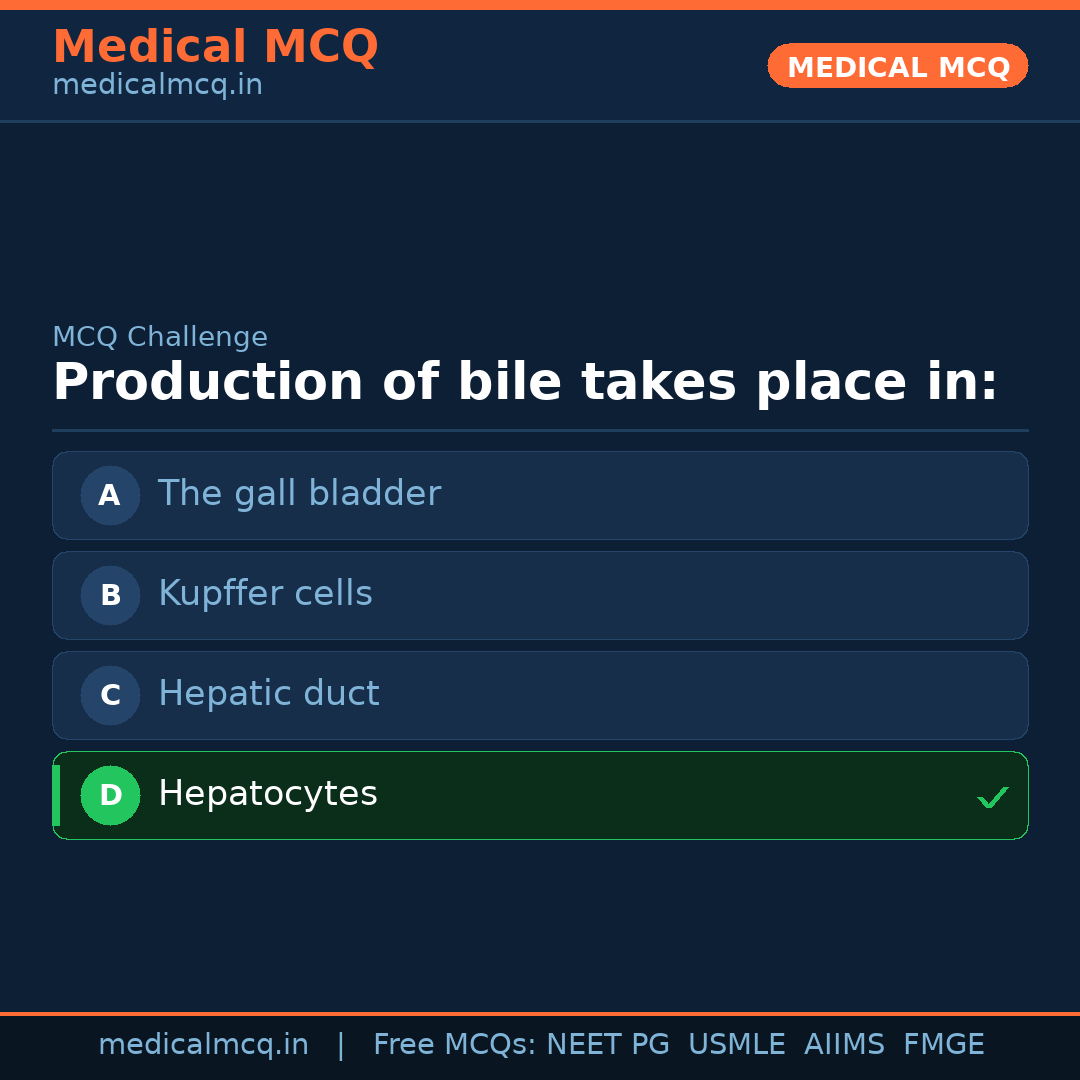Click the 'USMLE' footer label
The height and width of the screenshot is (1080, 1080).
pyautogui.click(x=736, y=1045)
